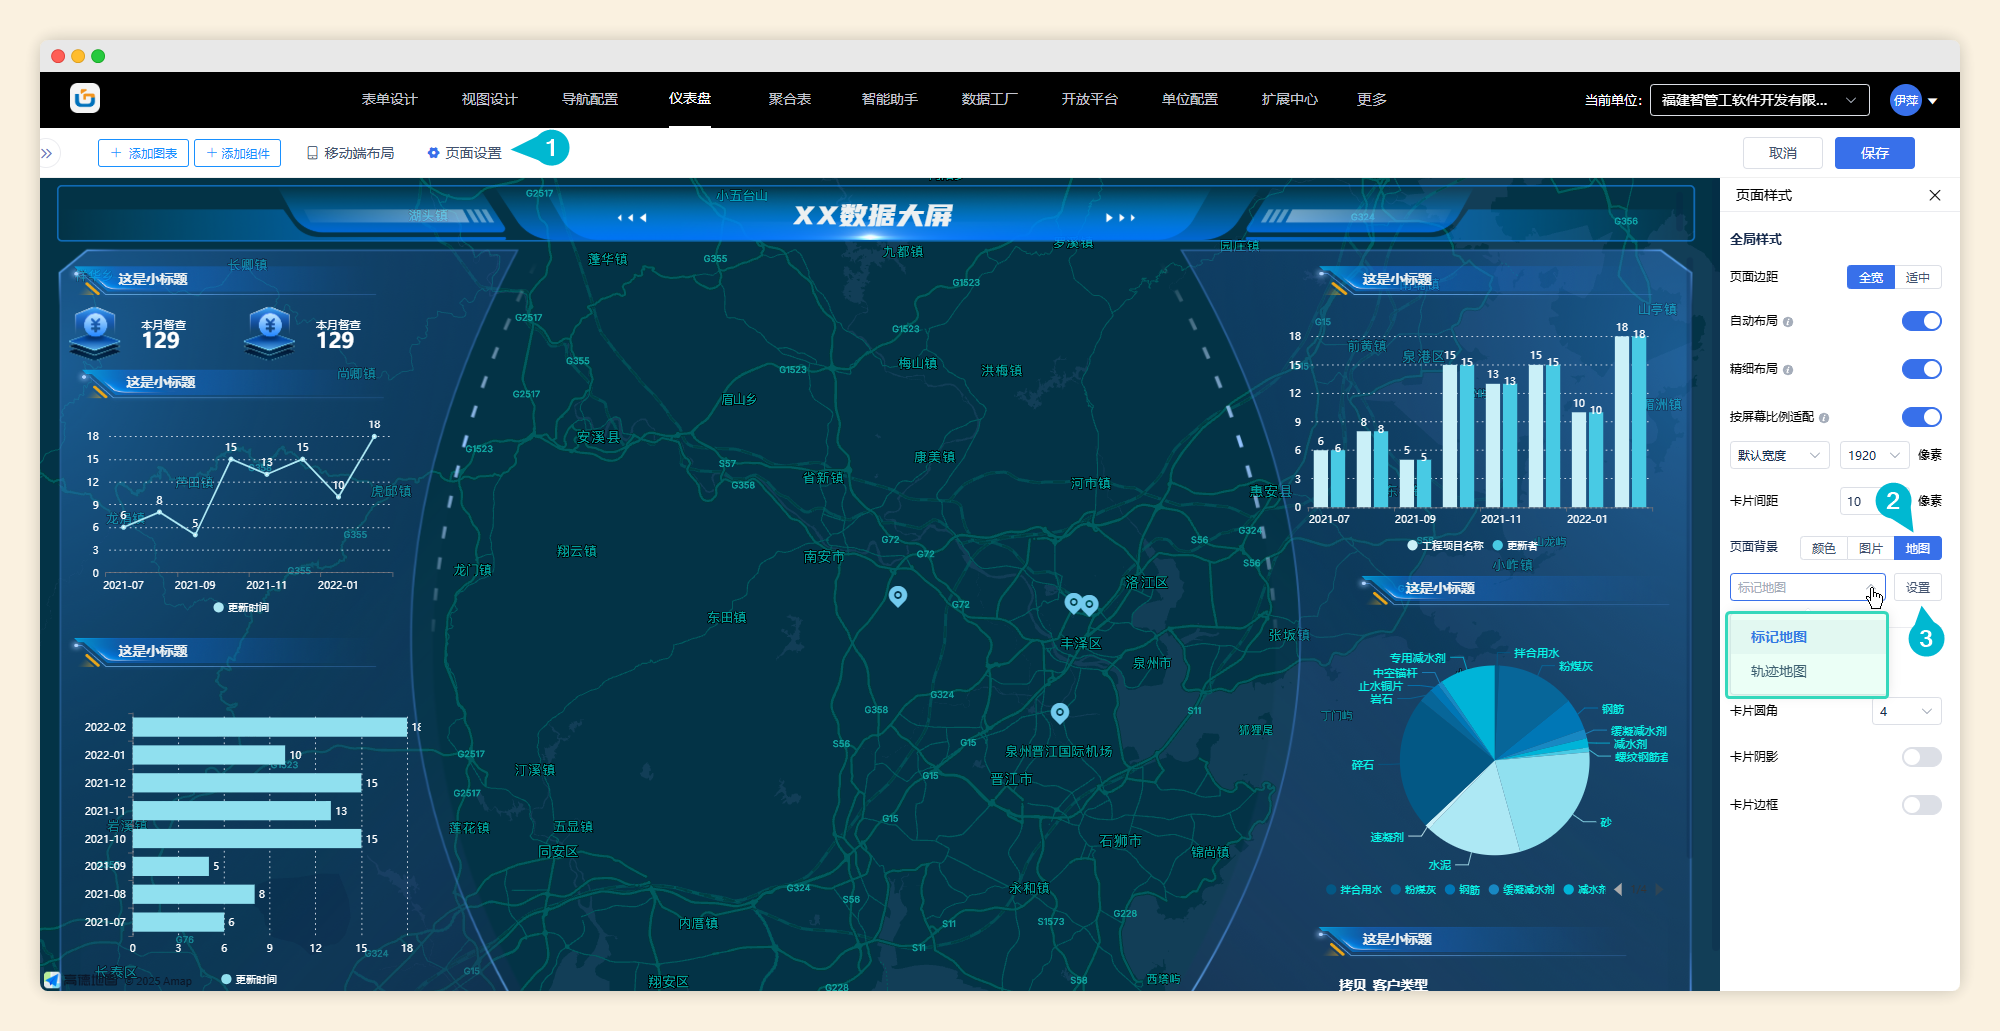This screenshot has height=1031, width=2000.
Task: Click next-page arrow in pie chart legend
Action: click(1658, 889)
